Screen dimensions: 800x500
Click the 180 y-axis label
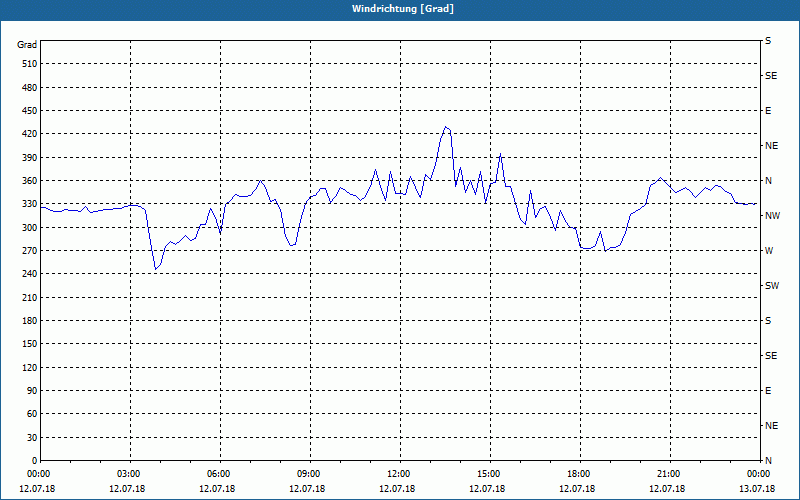pyautogui.click(x=30, y=321)
